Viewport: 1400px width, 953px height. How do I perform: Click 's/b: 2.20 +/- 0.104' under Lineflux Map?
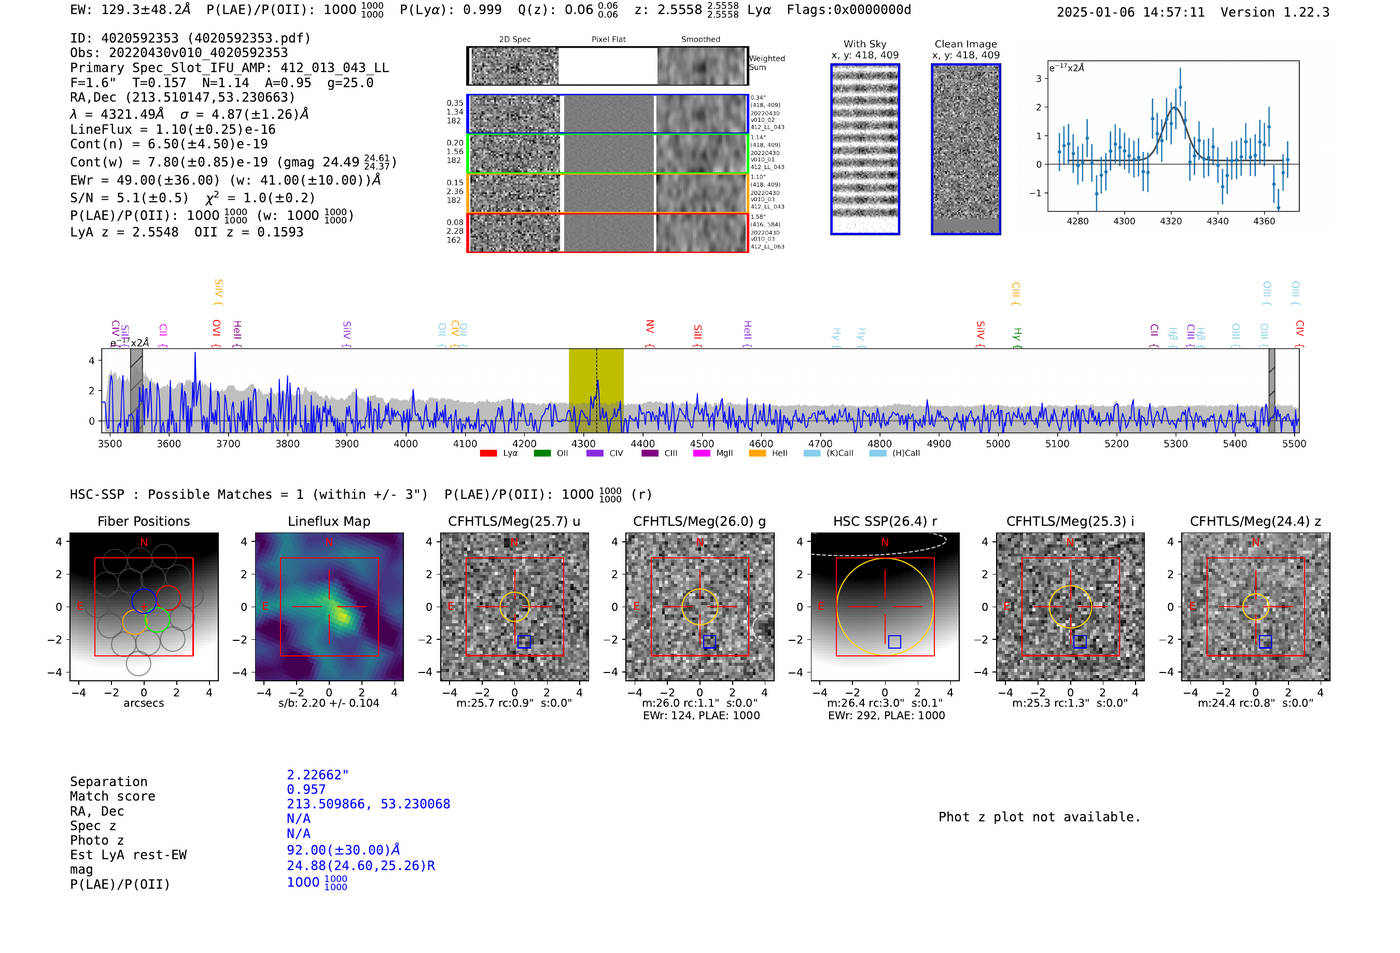pos(329,703)
